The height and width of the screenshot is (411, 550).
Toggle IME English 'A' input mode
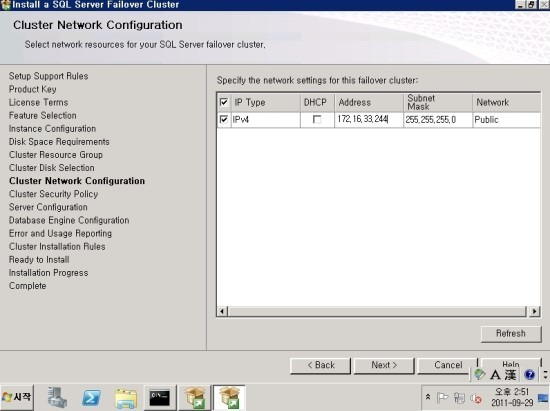pos(495,375)
